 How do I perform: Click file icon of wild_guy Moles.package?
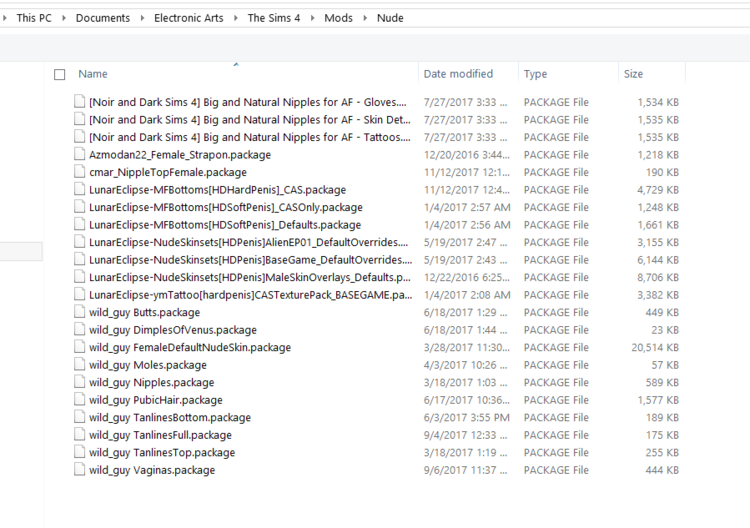point(79,364)
